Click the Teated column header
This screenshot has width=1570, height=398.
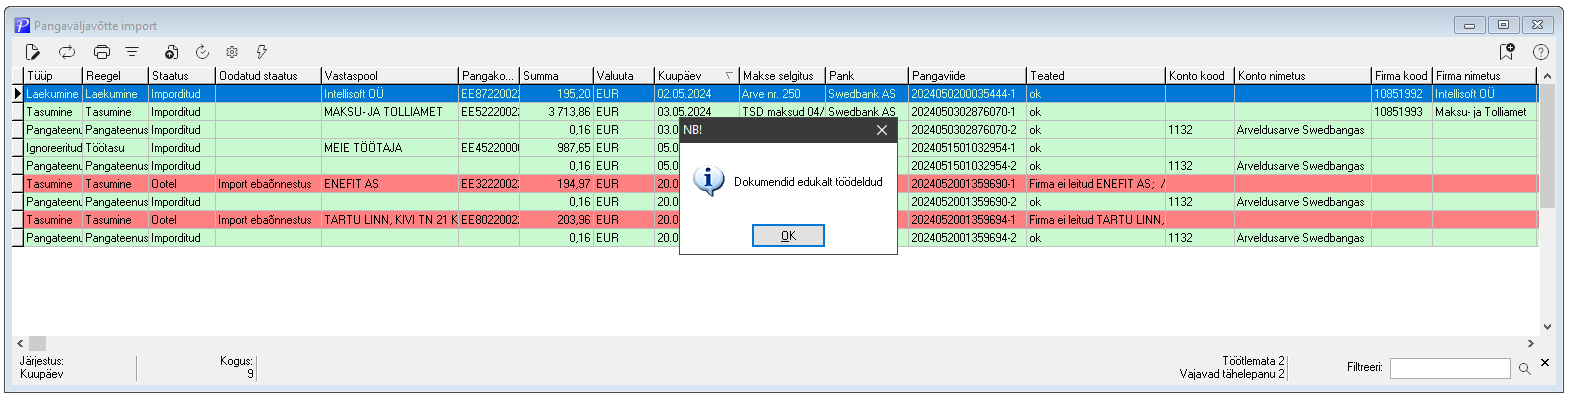[1096, 76]
